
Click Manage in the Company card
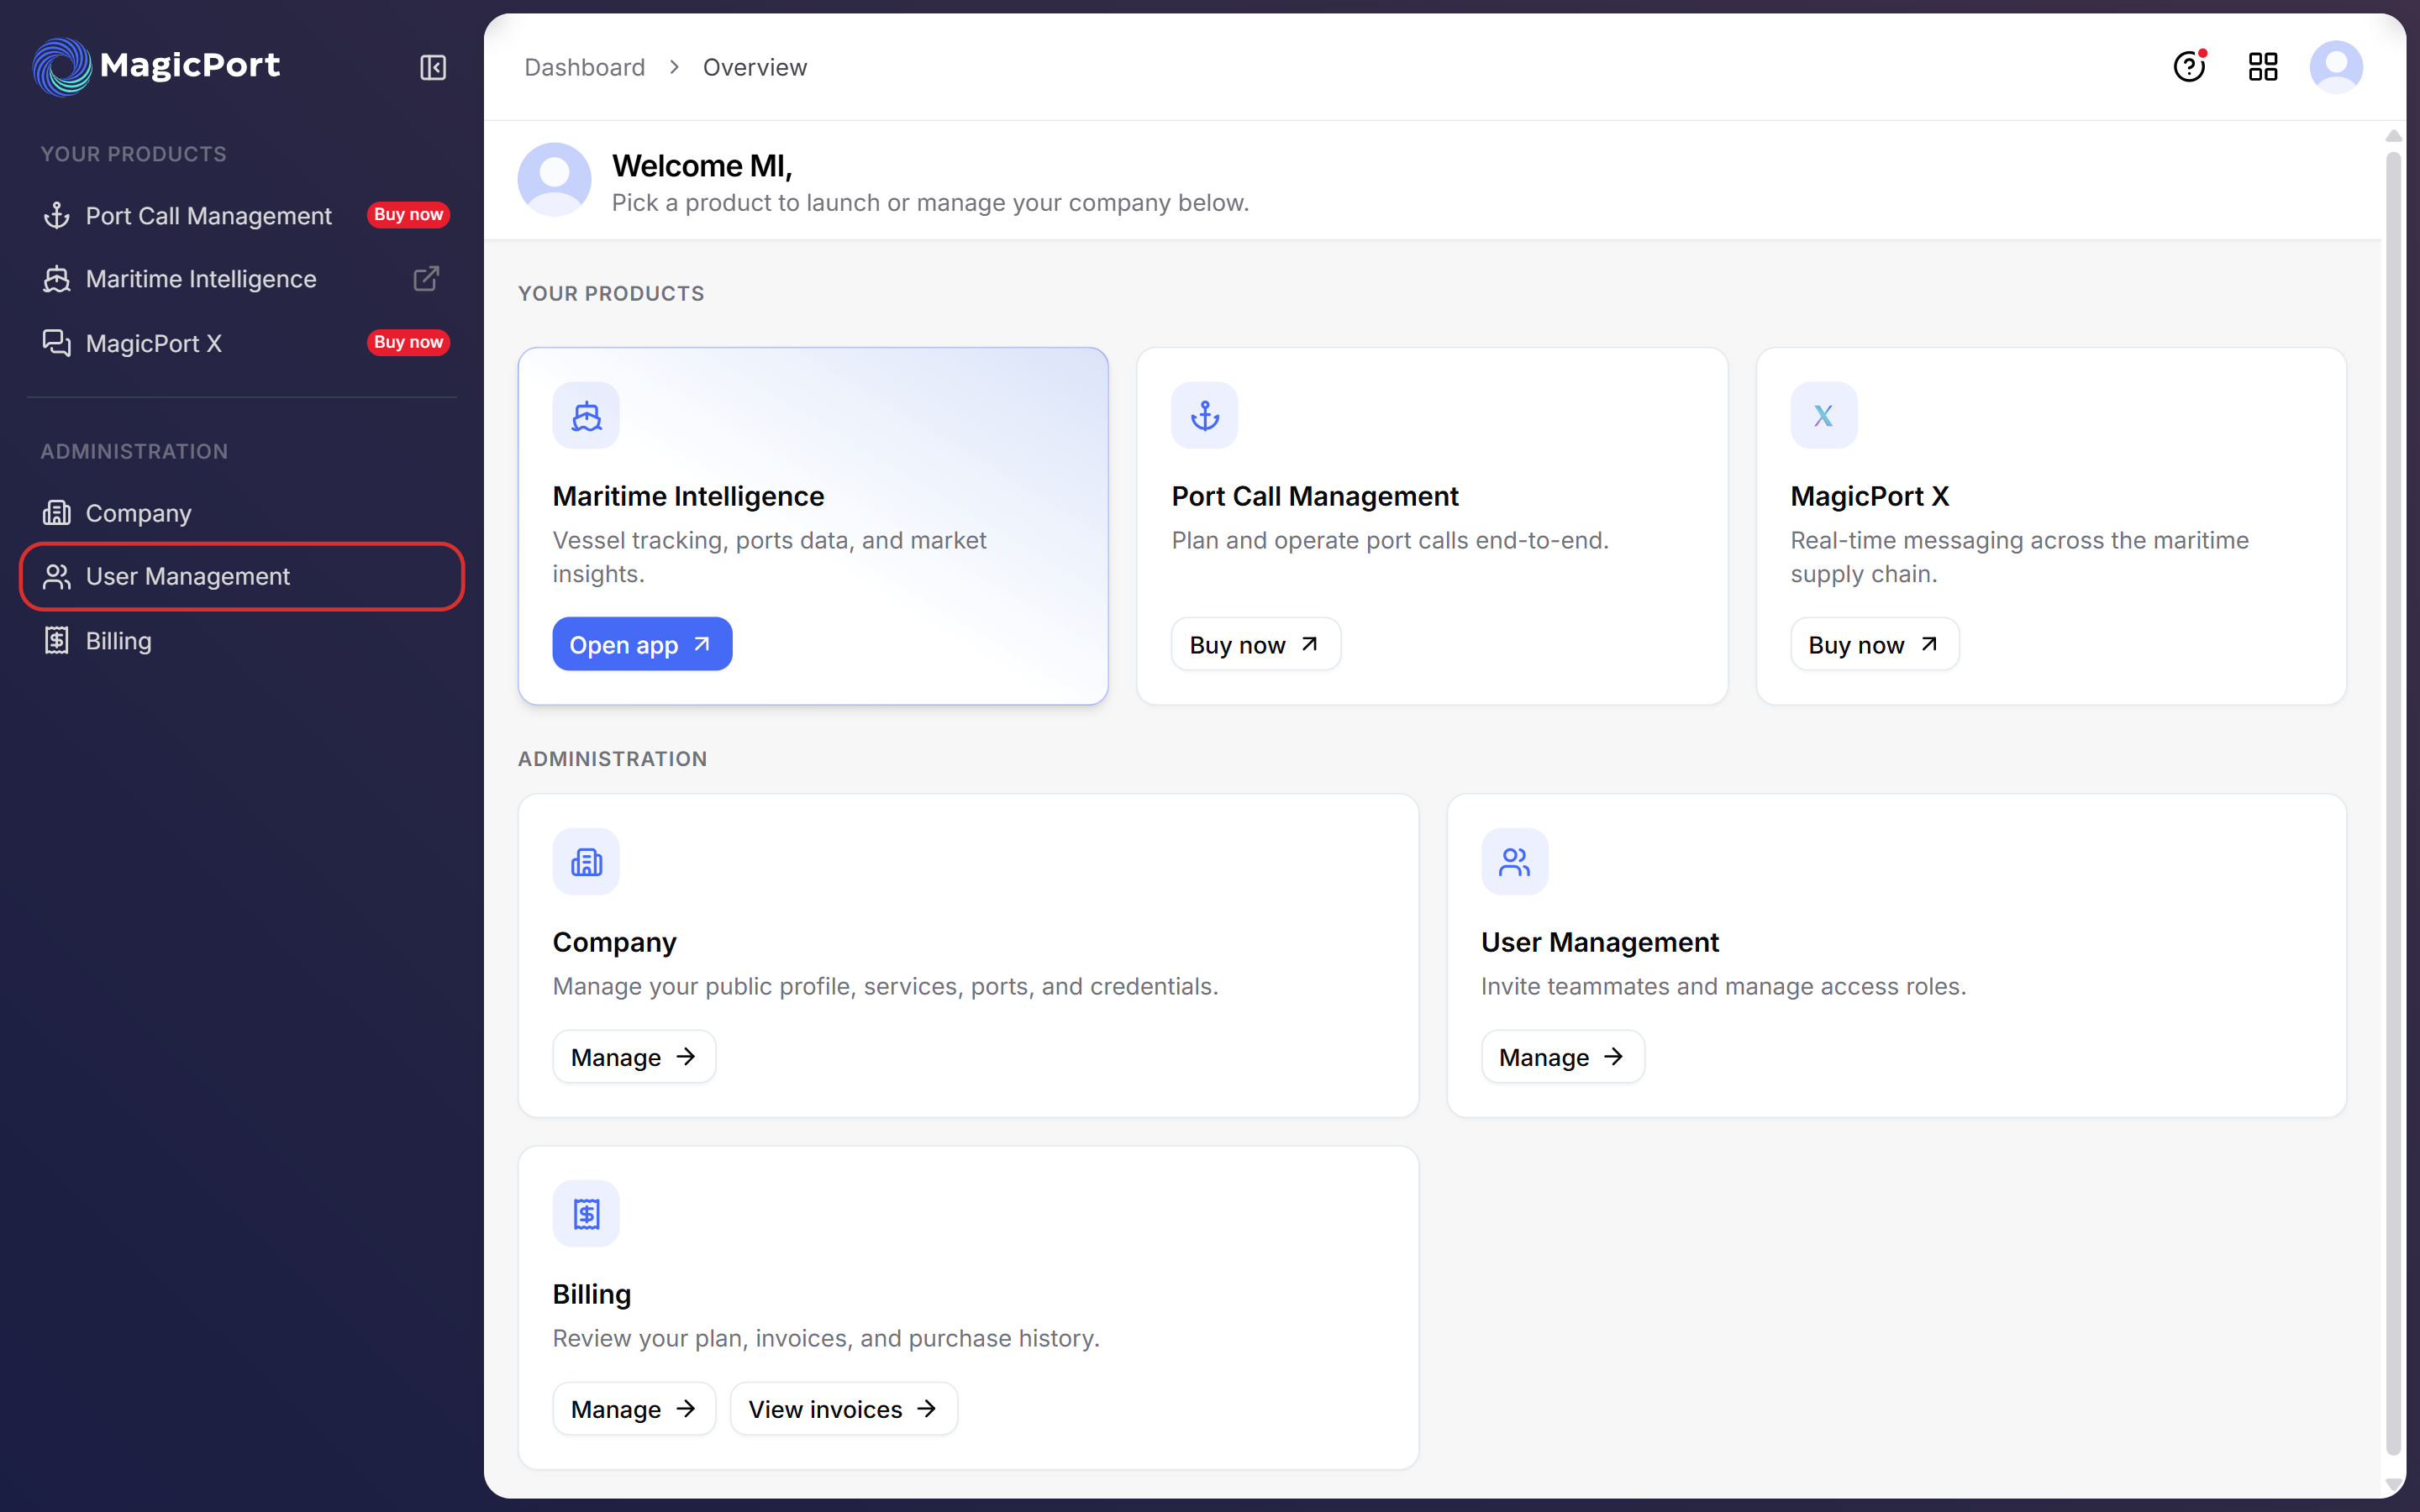634,1056
